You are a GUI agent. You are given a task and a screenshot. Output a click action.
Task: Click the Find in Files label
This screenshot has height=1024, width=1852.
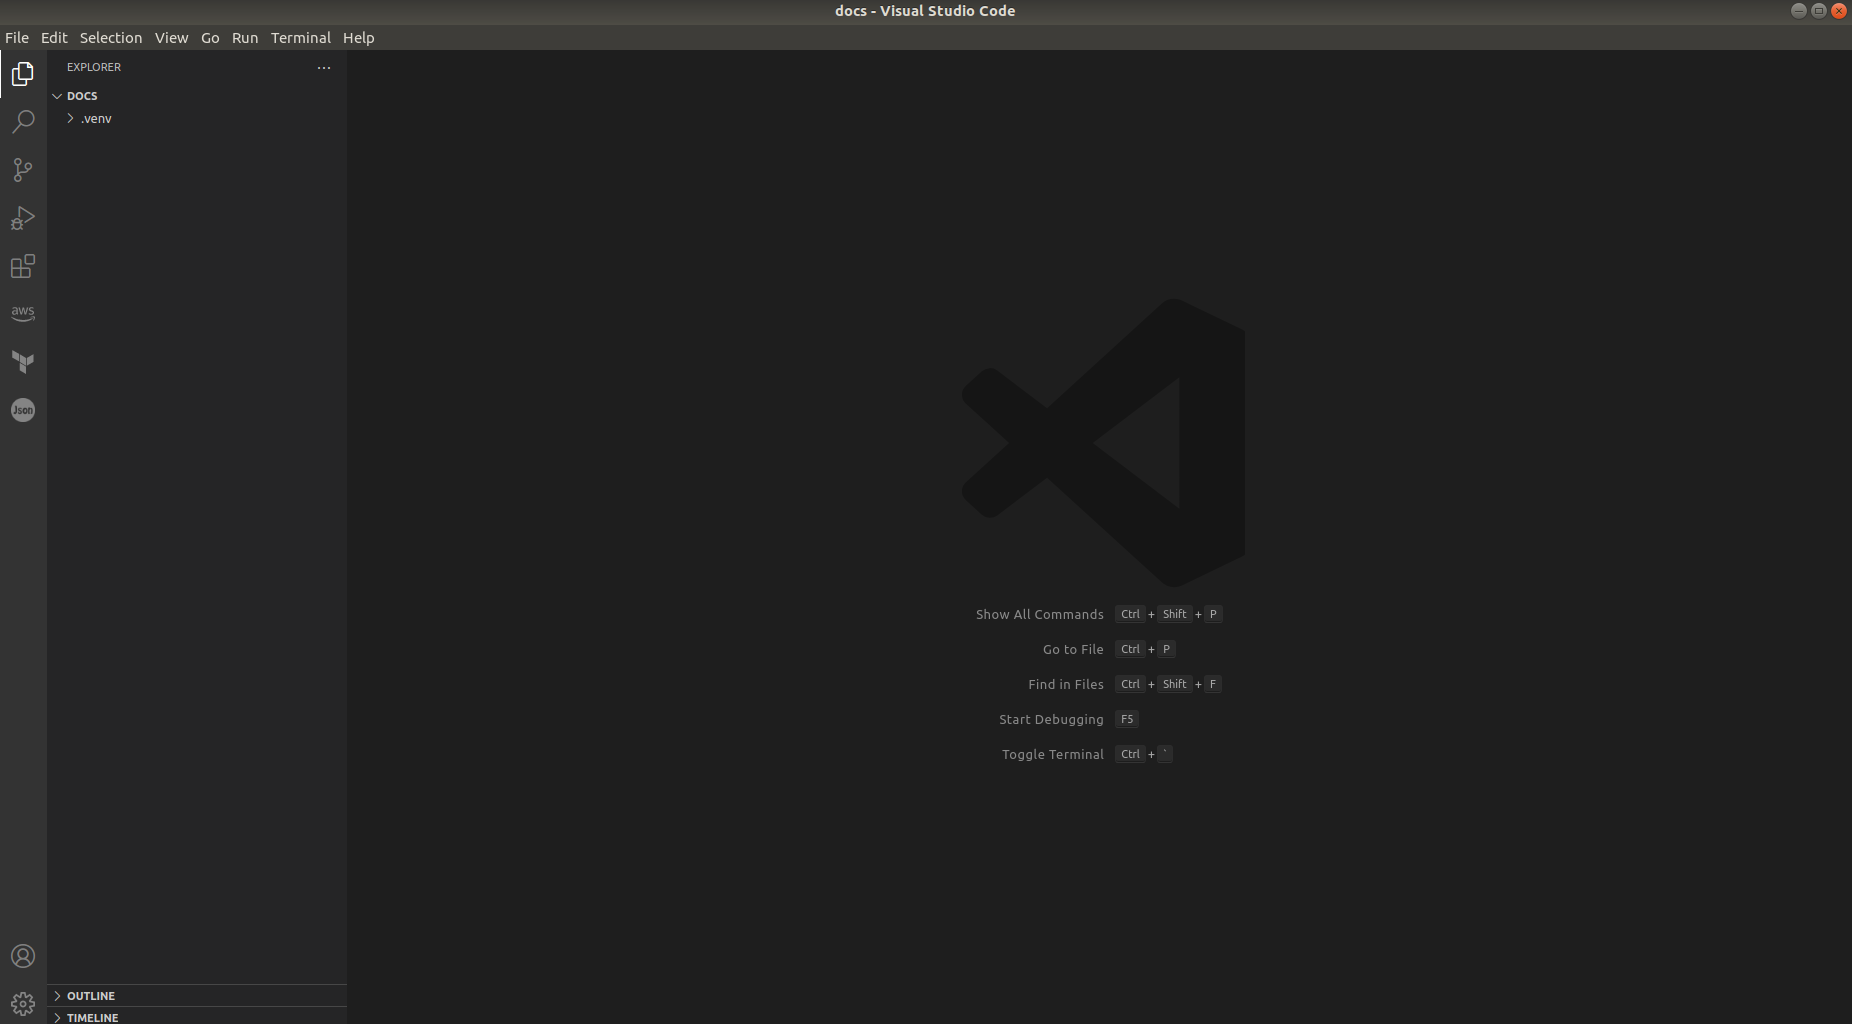[1065, 684]
